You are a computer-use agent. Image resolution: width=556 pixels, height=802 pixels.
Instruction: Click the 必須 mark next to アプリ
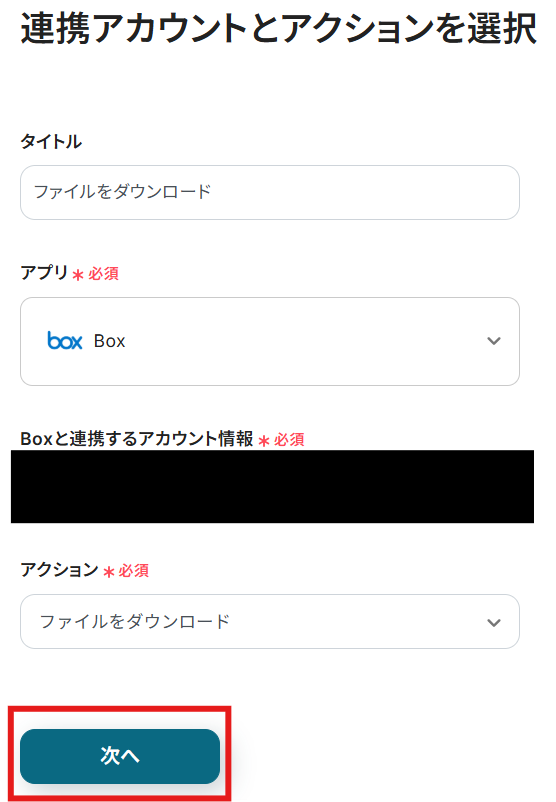pos(103,274)
